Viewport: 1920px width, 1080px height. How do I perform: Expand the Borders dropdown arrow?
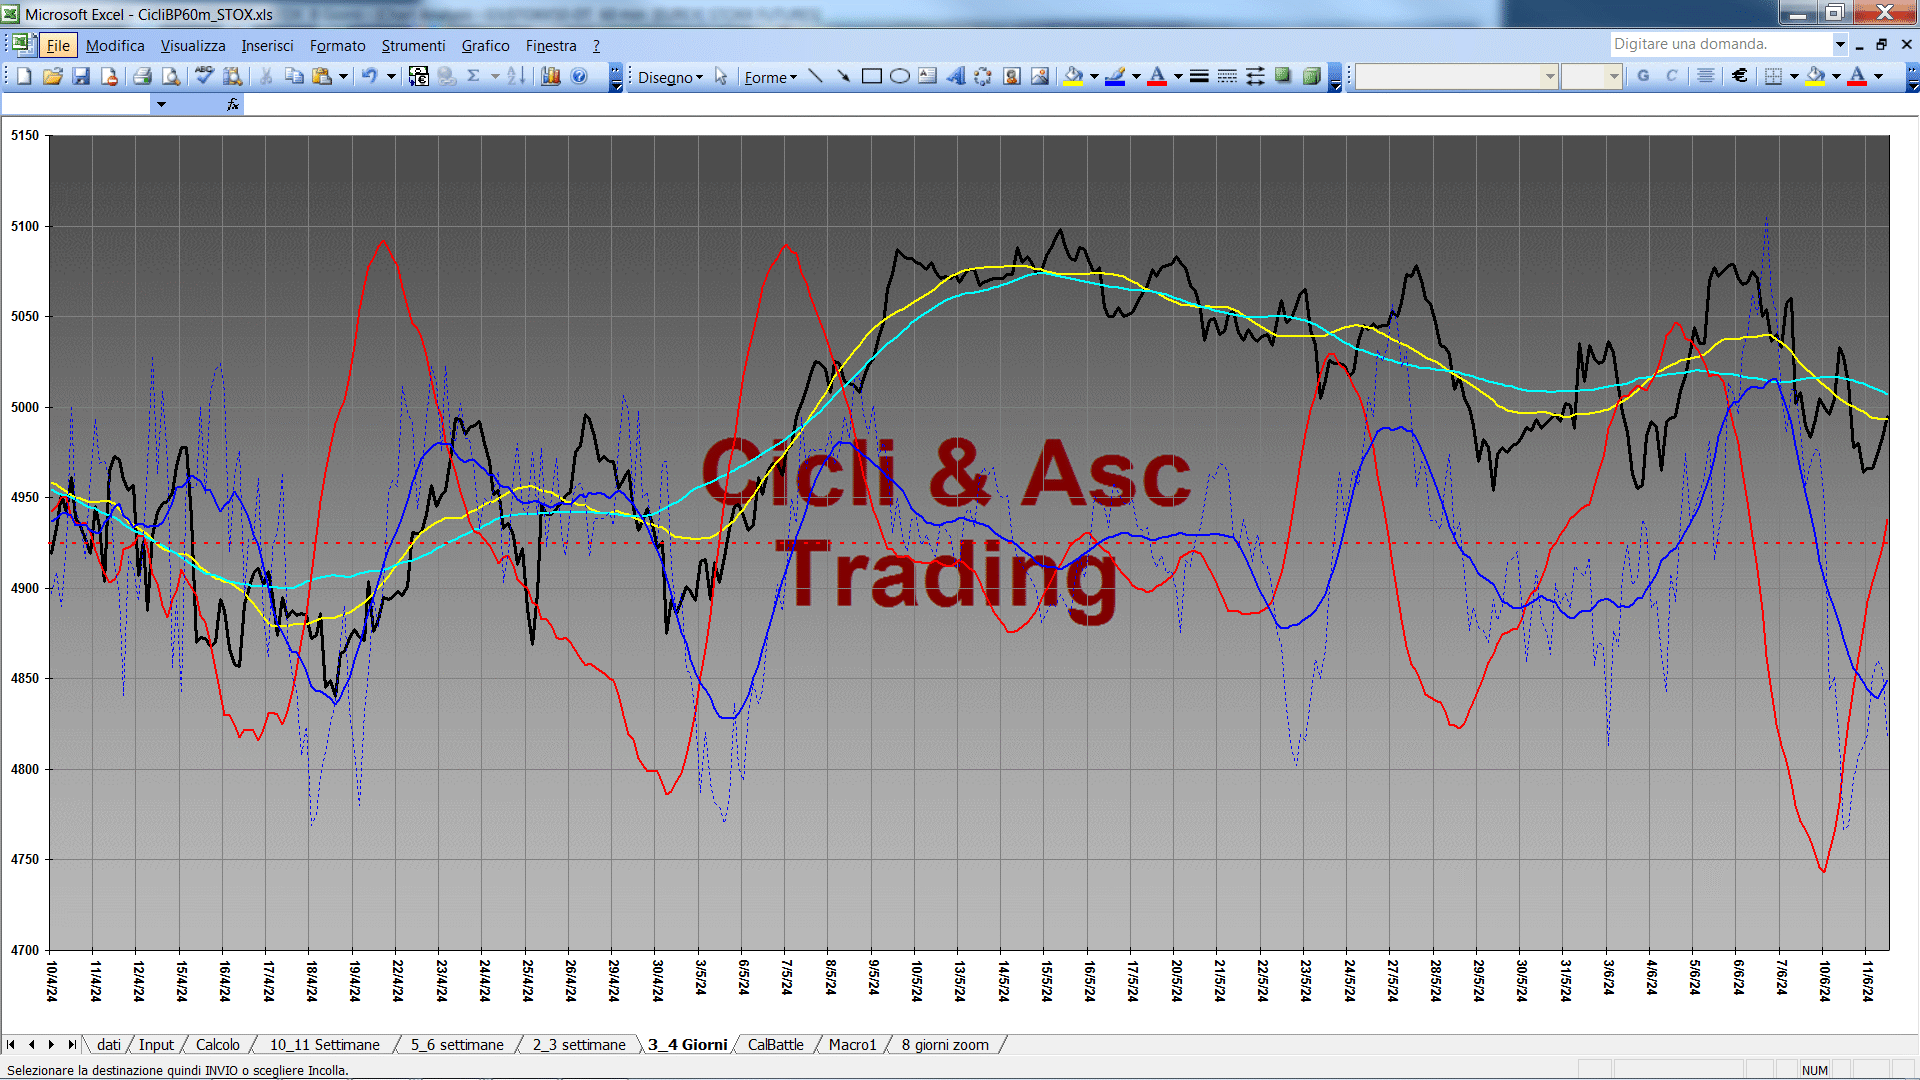1794,76
